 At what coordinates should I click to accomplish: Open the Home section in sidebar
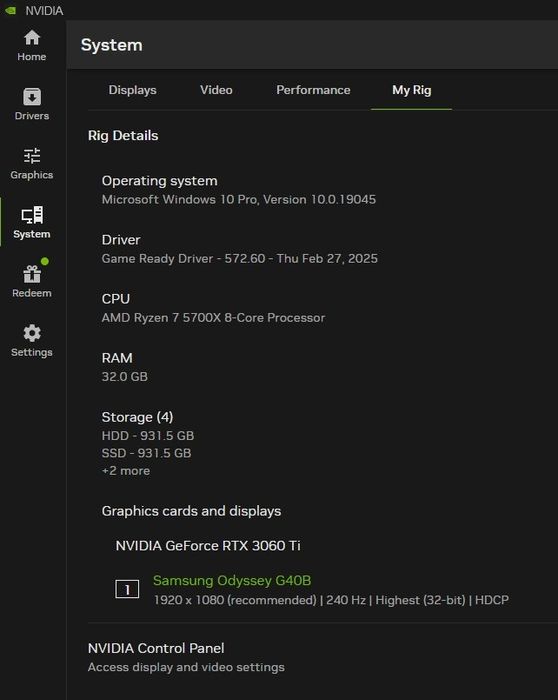(32, 46)
